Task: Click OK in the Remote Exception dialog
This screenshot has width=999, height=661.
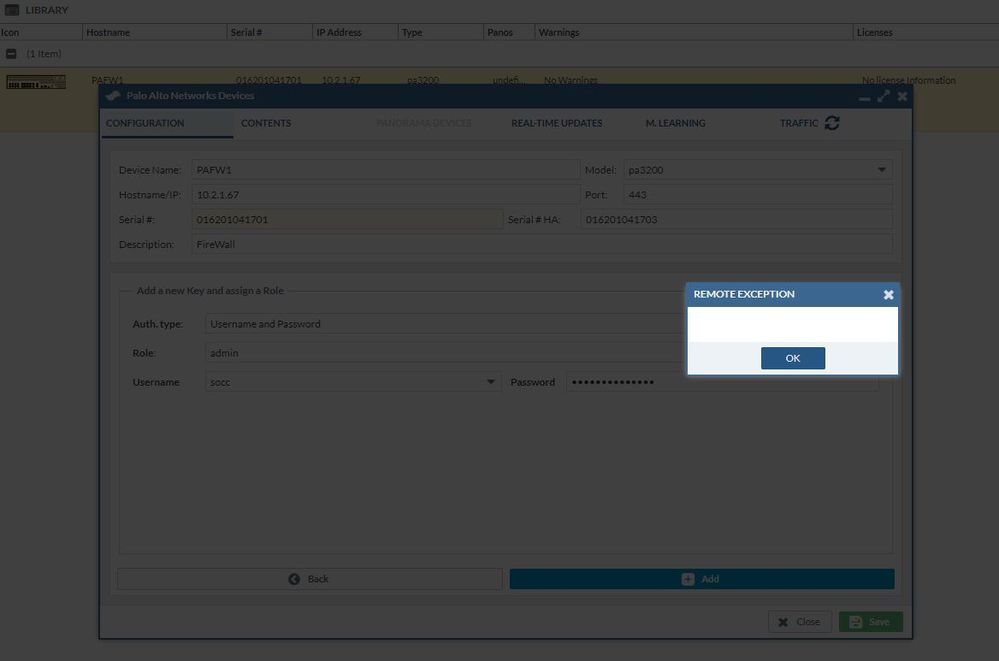Action: (x=793, y=358)
